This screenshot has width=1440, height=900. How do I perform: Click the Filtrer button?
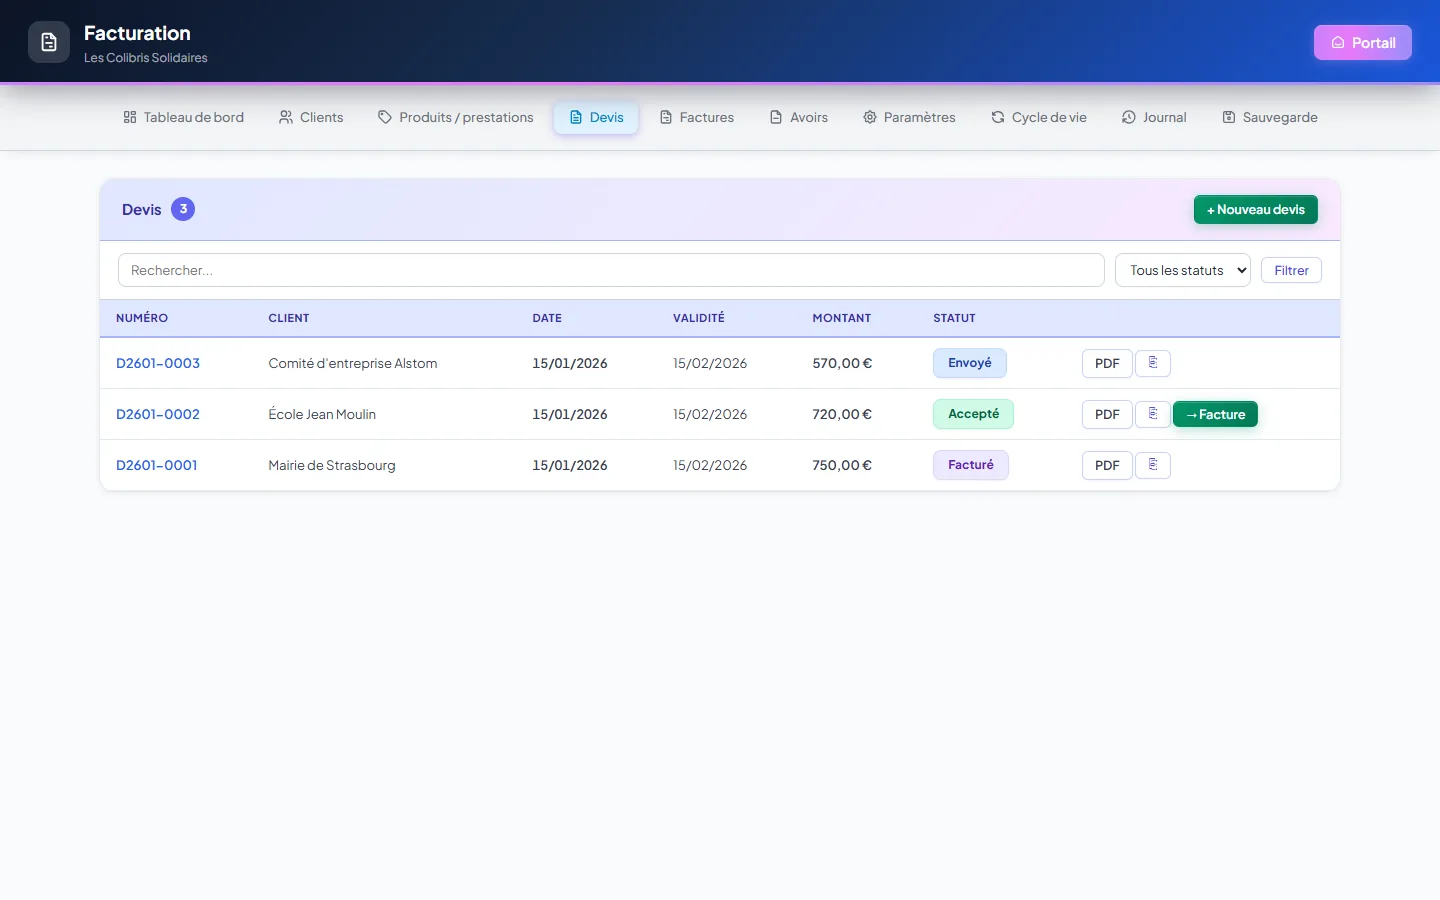click(1291, 270)
